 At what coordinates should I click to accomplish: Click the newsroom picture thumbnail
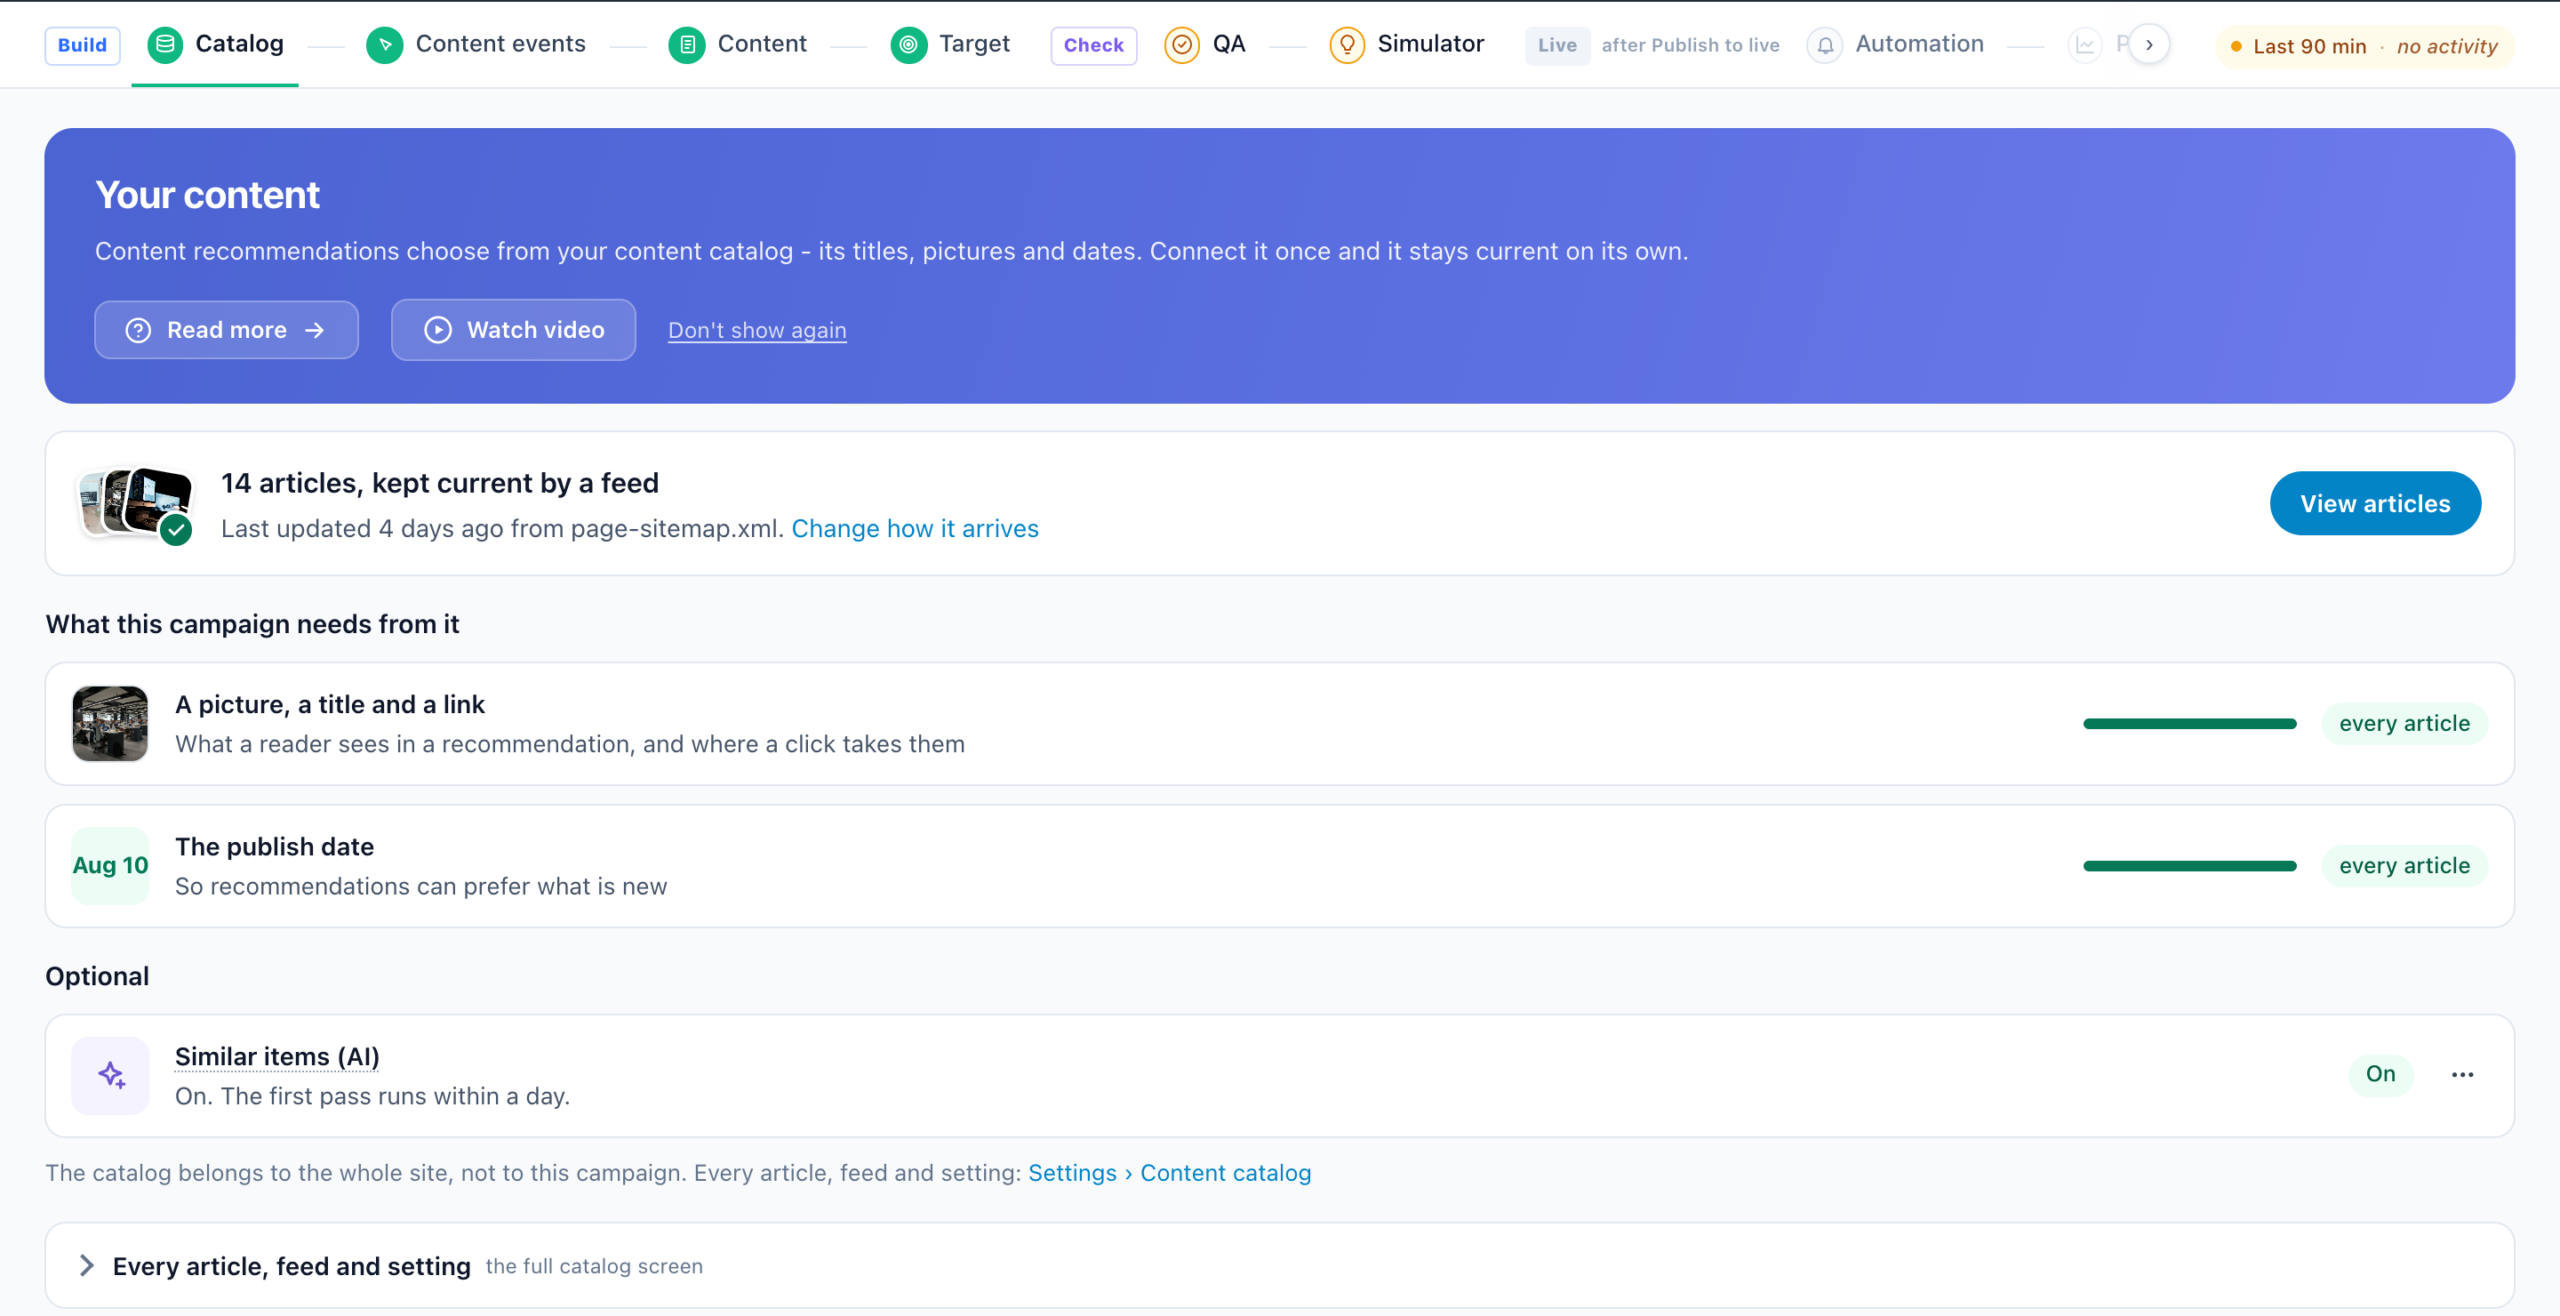point(110,724)
